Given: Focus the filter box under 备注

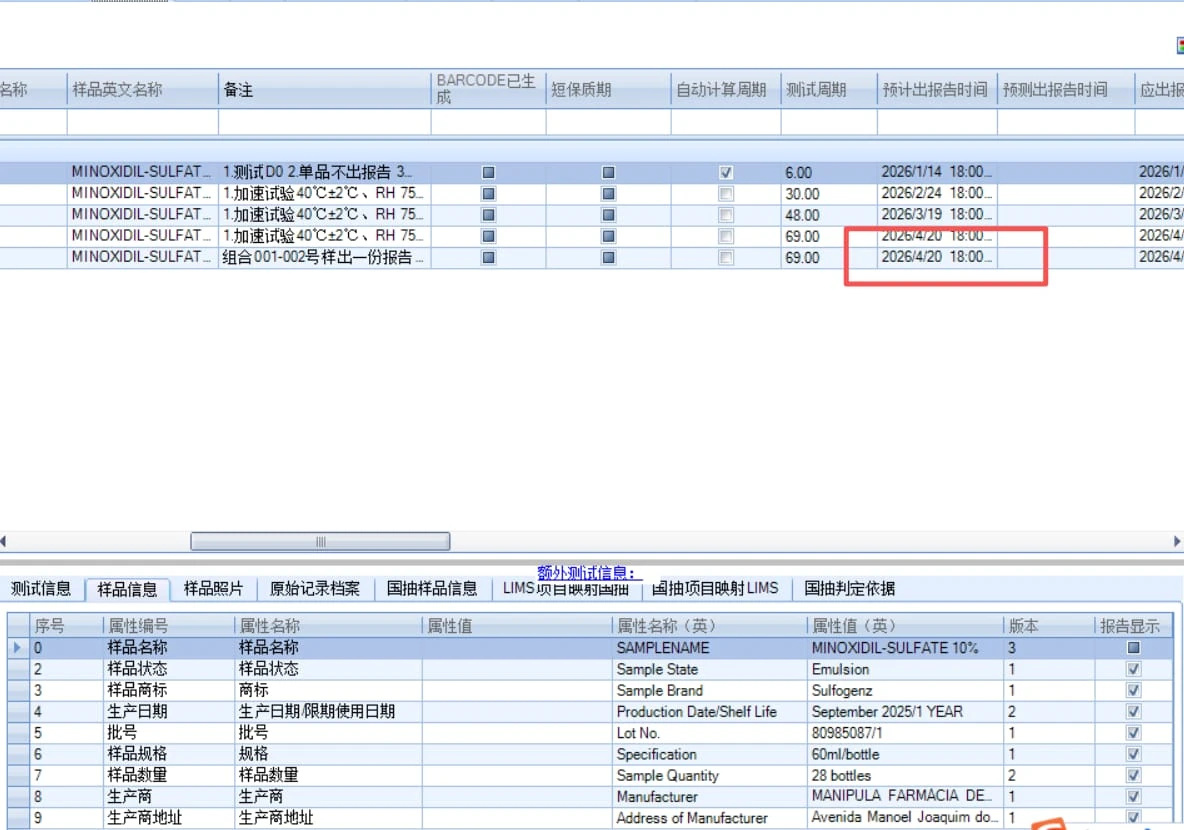Looking at the screenshot, I should (325, 122).
